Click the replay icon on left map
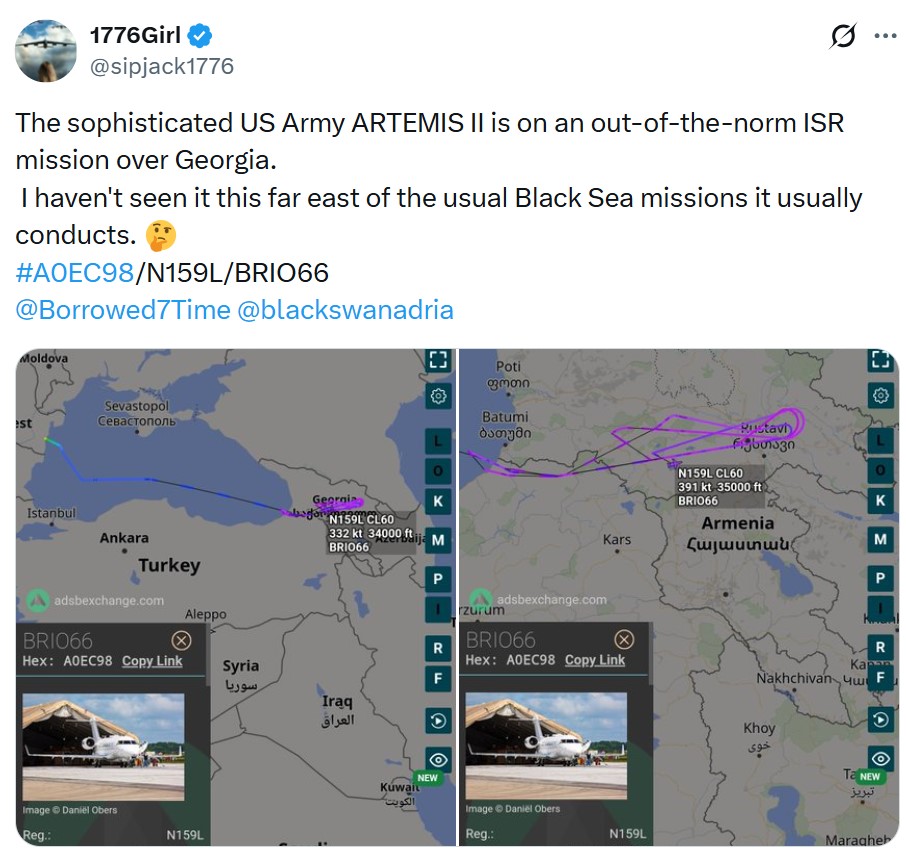This screenshot has height=854, width=906. (438, 721)
